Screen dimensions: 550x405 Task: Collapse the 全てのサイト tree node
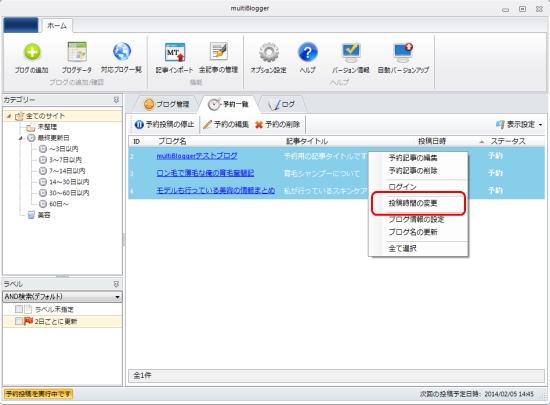pos(9,116)
